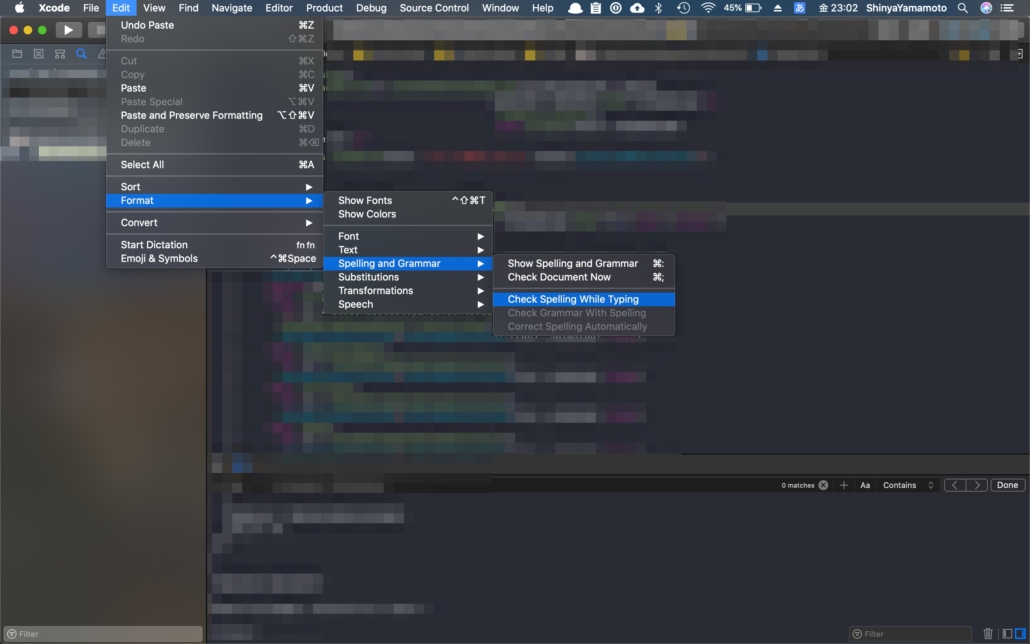Toggle Check Spelling While Typing
Screen dimensions: 1030x644
[x=573, y=299]
